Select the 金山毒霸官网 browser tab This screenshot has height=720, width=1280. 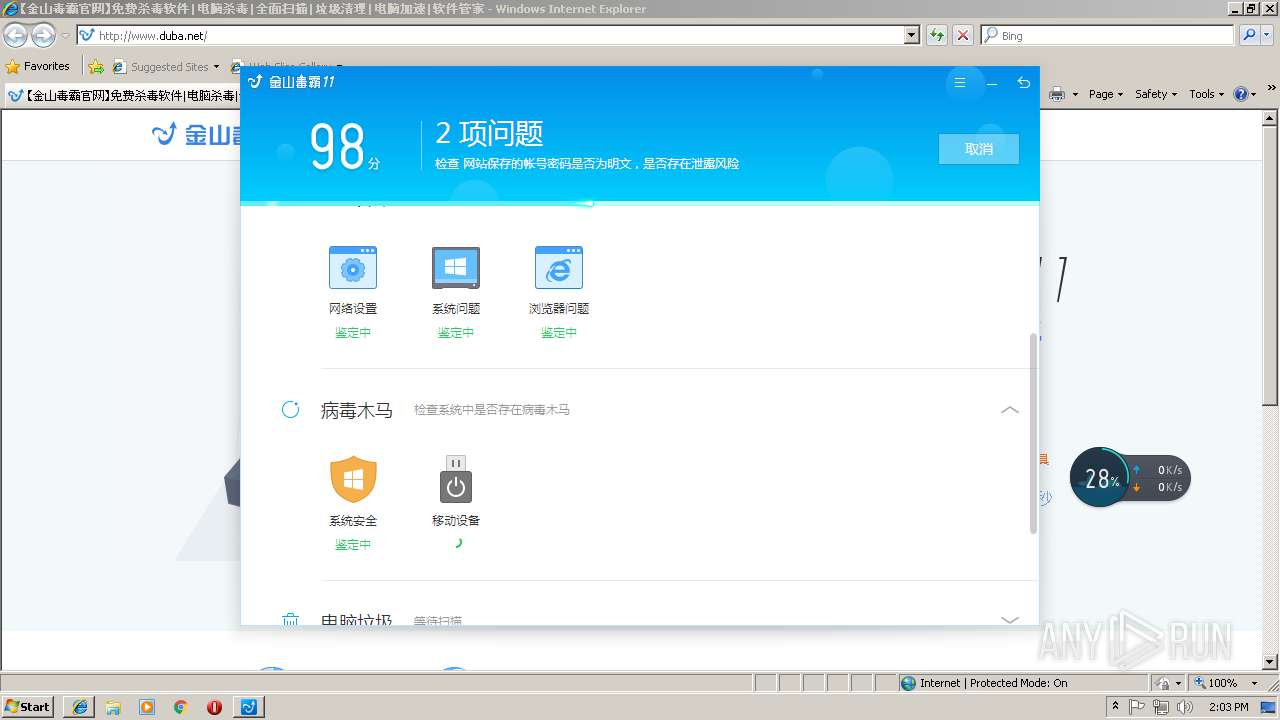click(122, 96)
